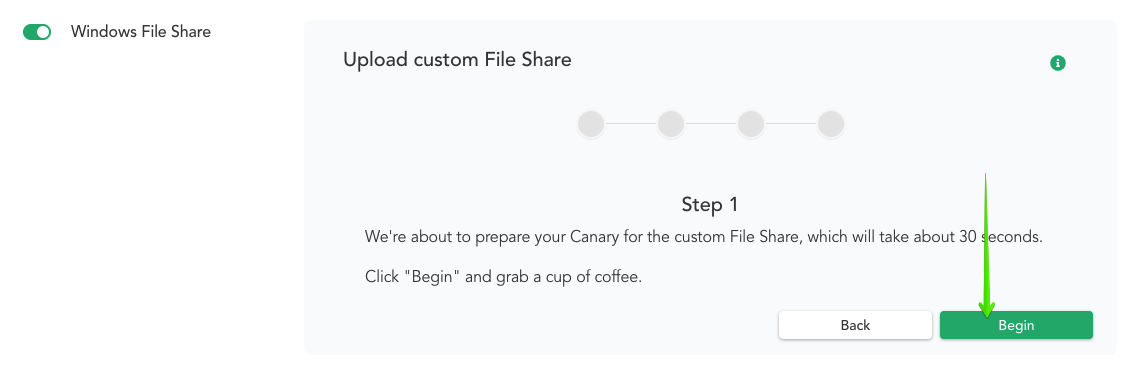The height and width of the screenshot is (369, 1138).
Task: Click the quoted "Begin" word in instructions
Action: click(x=432, y=277)
